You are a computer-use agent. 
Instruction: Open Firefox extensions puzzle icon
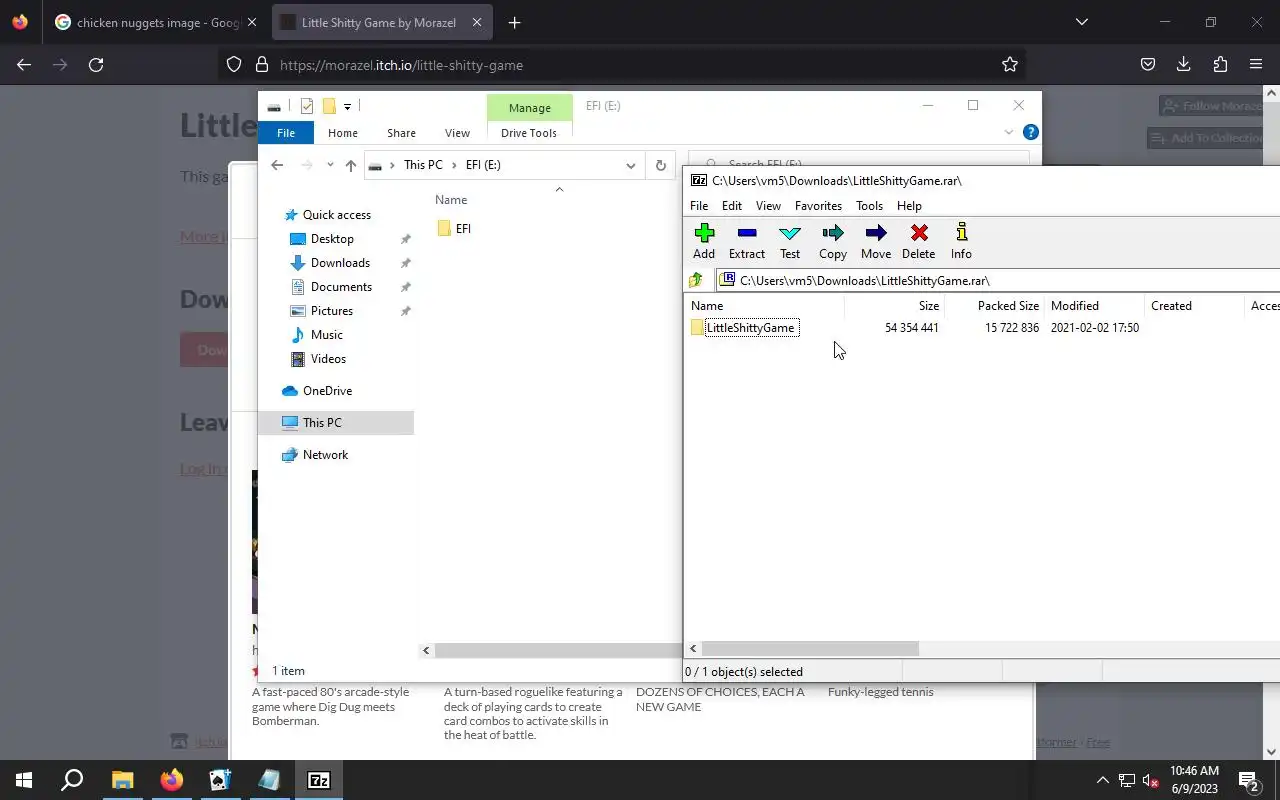coord(1220,65)
